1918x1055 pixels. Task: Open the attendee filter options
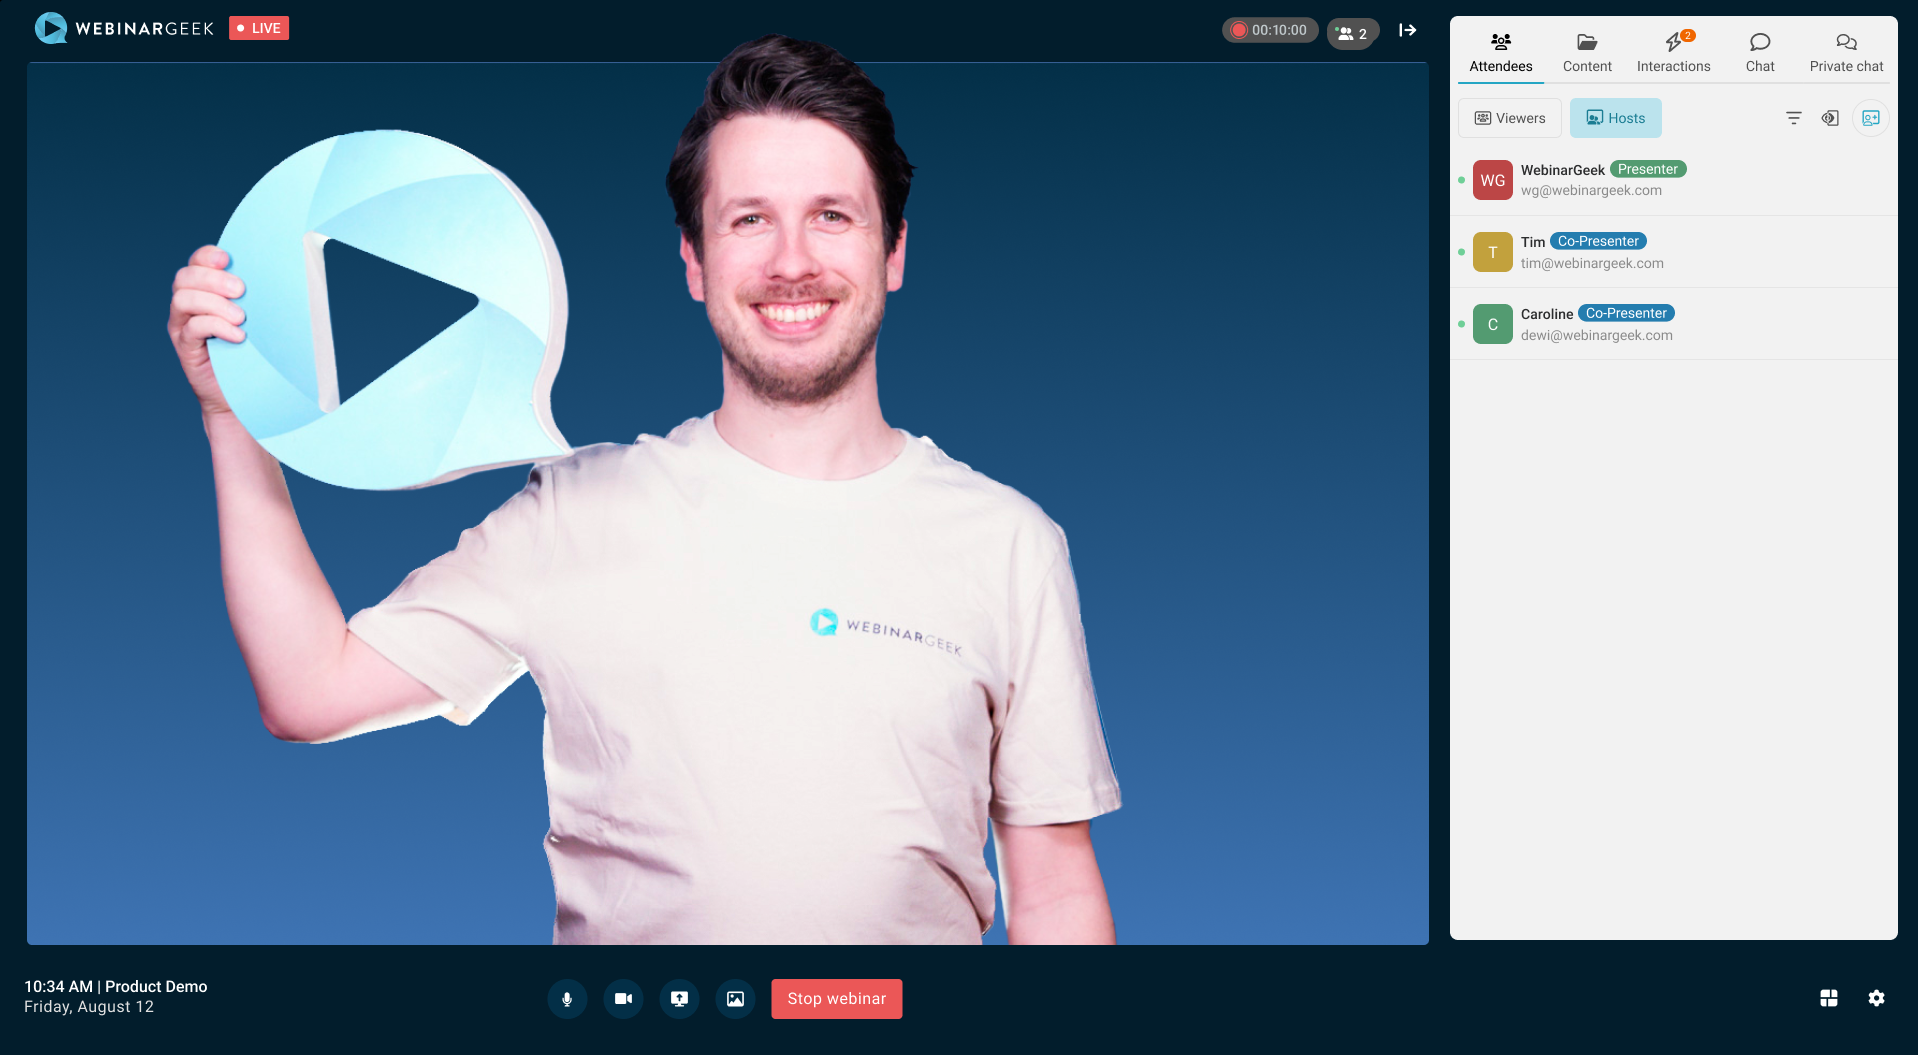pyautogui.click(x=1793, y=118)
